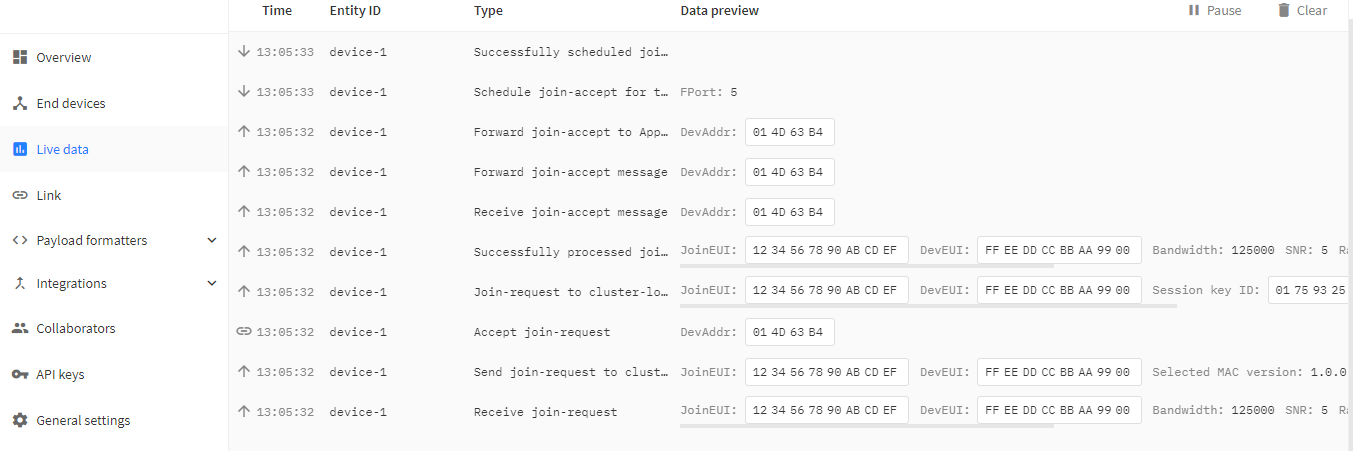
Task: Click the API keys key icon
Action: (x=19, y=375)
